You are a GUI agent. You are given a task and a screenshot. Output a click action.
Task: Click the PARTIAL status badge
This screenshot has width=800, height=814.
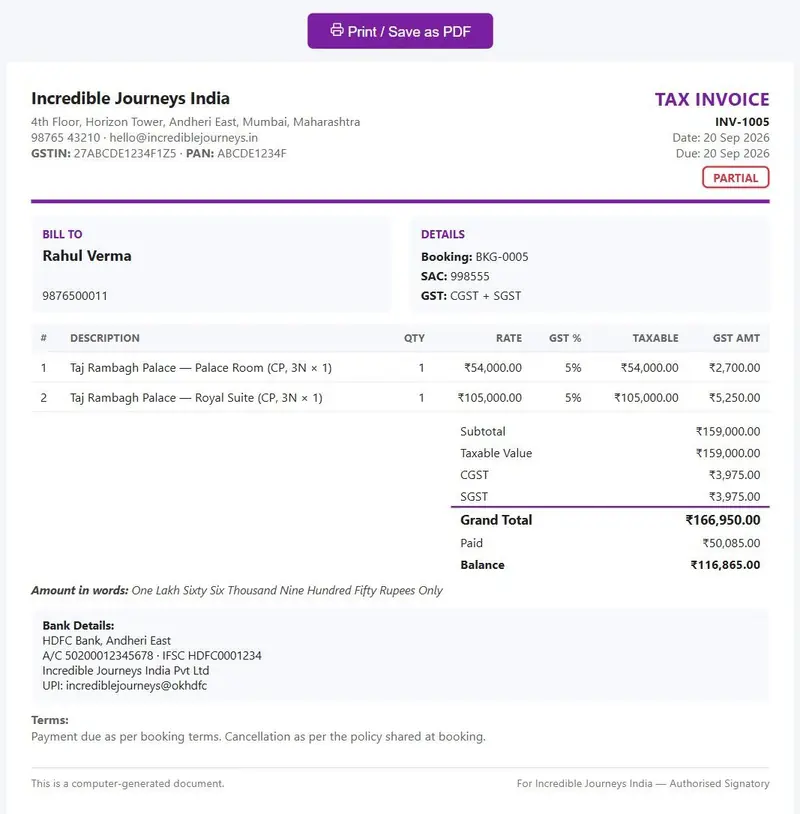click(x=735, y=178)
